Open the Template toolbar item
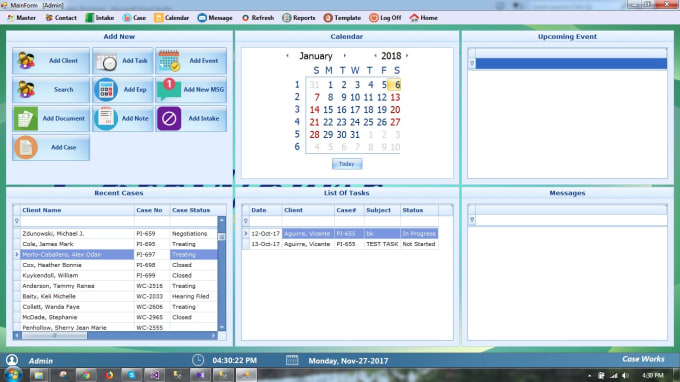Image resolution: width=680 pixels, height=382 pixels. click(x=342, y=18)
